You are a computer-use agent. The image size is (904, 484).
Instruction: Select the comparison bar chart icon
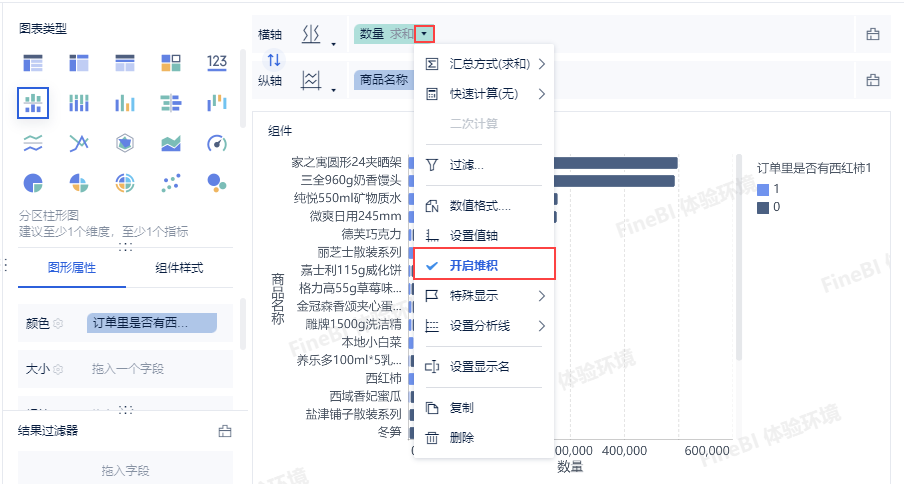click(x=171, y=103)
